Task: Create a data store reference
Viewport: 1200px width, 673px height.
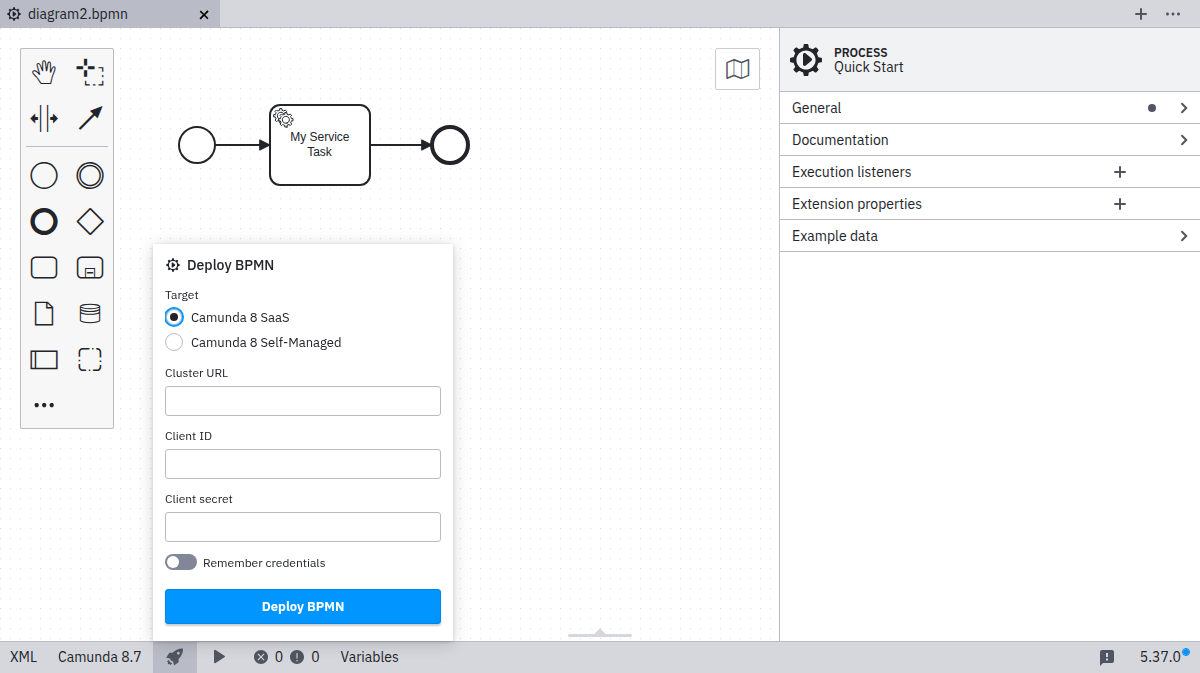Action: (90, 313)
